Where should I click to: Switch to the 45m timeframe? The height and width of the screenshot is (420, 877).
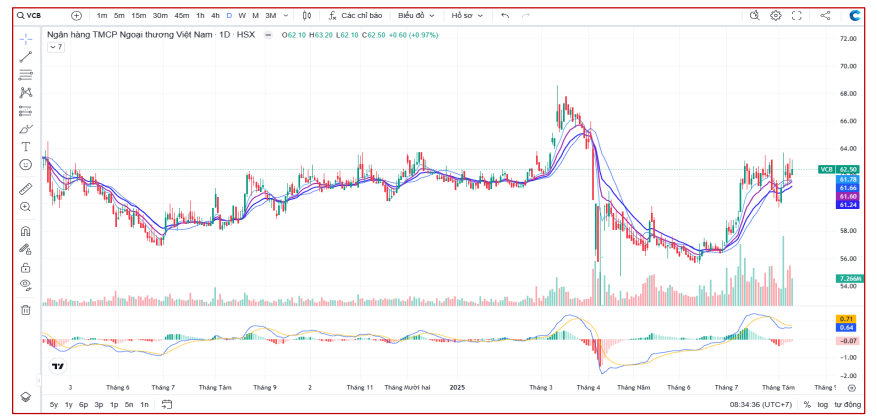pos(182,16)
